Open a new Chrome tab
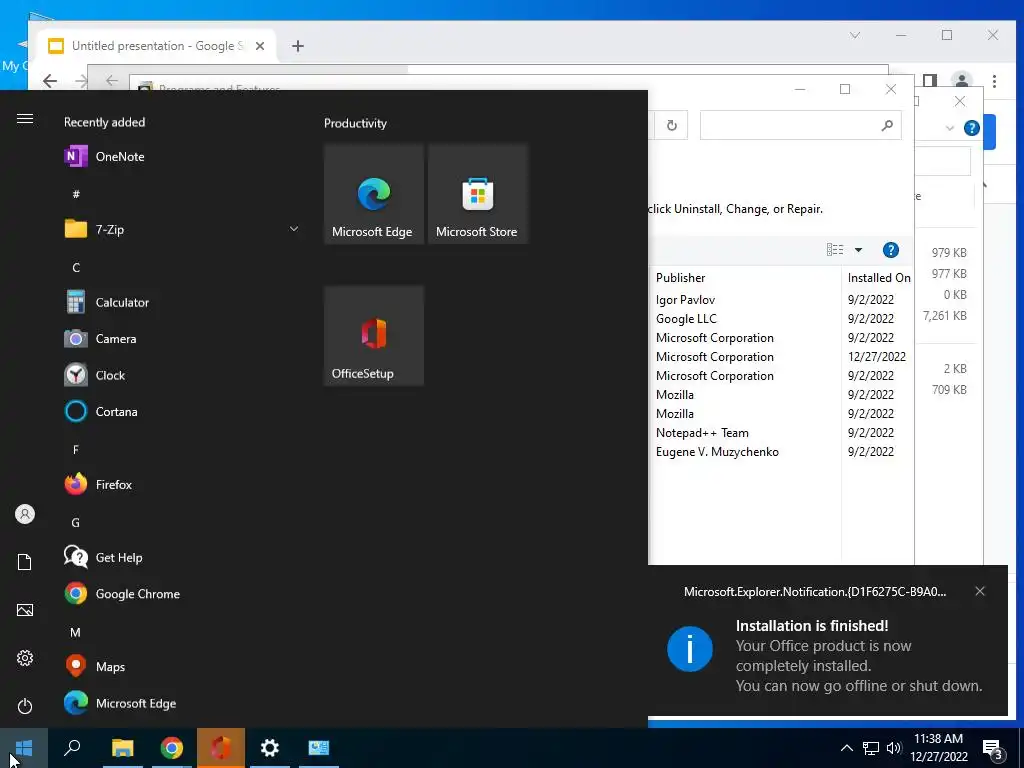Image resolution: width=1024 pixels, height=768 pixels. pos(298,46)
